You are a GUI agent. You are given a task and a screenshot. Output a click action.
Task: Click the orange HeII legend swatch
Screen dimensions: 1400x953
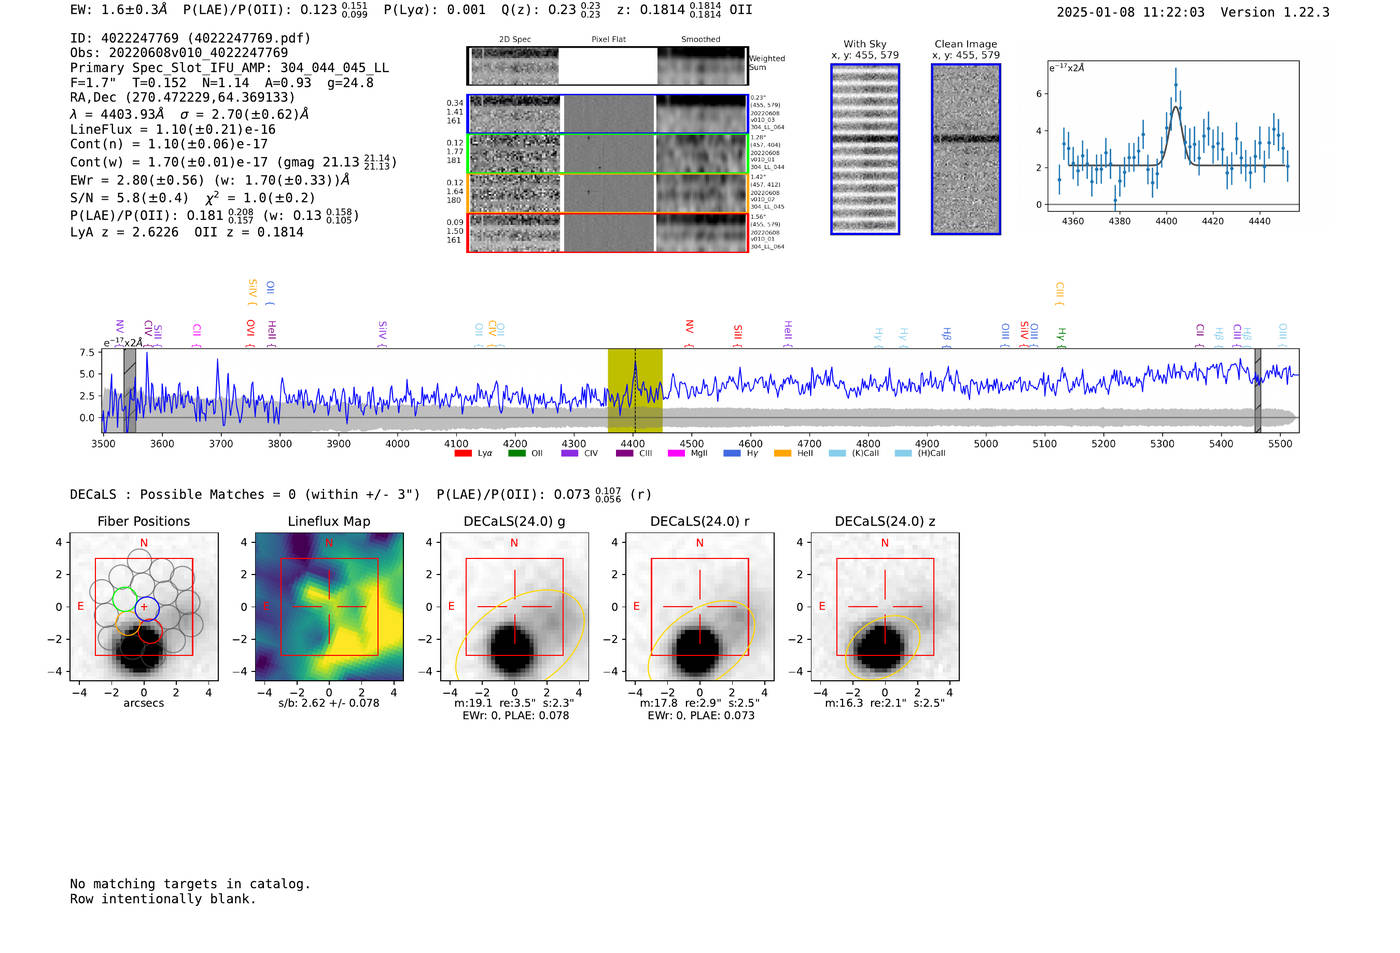click(782, 453)
